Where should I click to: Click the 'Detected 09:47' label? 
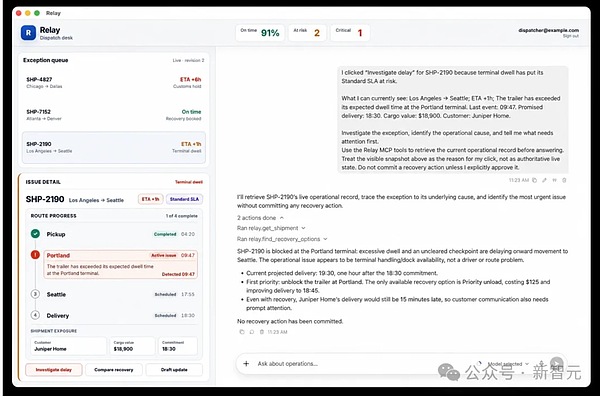(x=178, y=274)
